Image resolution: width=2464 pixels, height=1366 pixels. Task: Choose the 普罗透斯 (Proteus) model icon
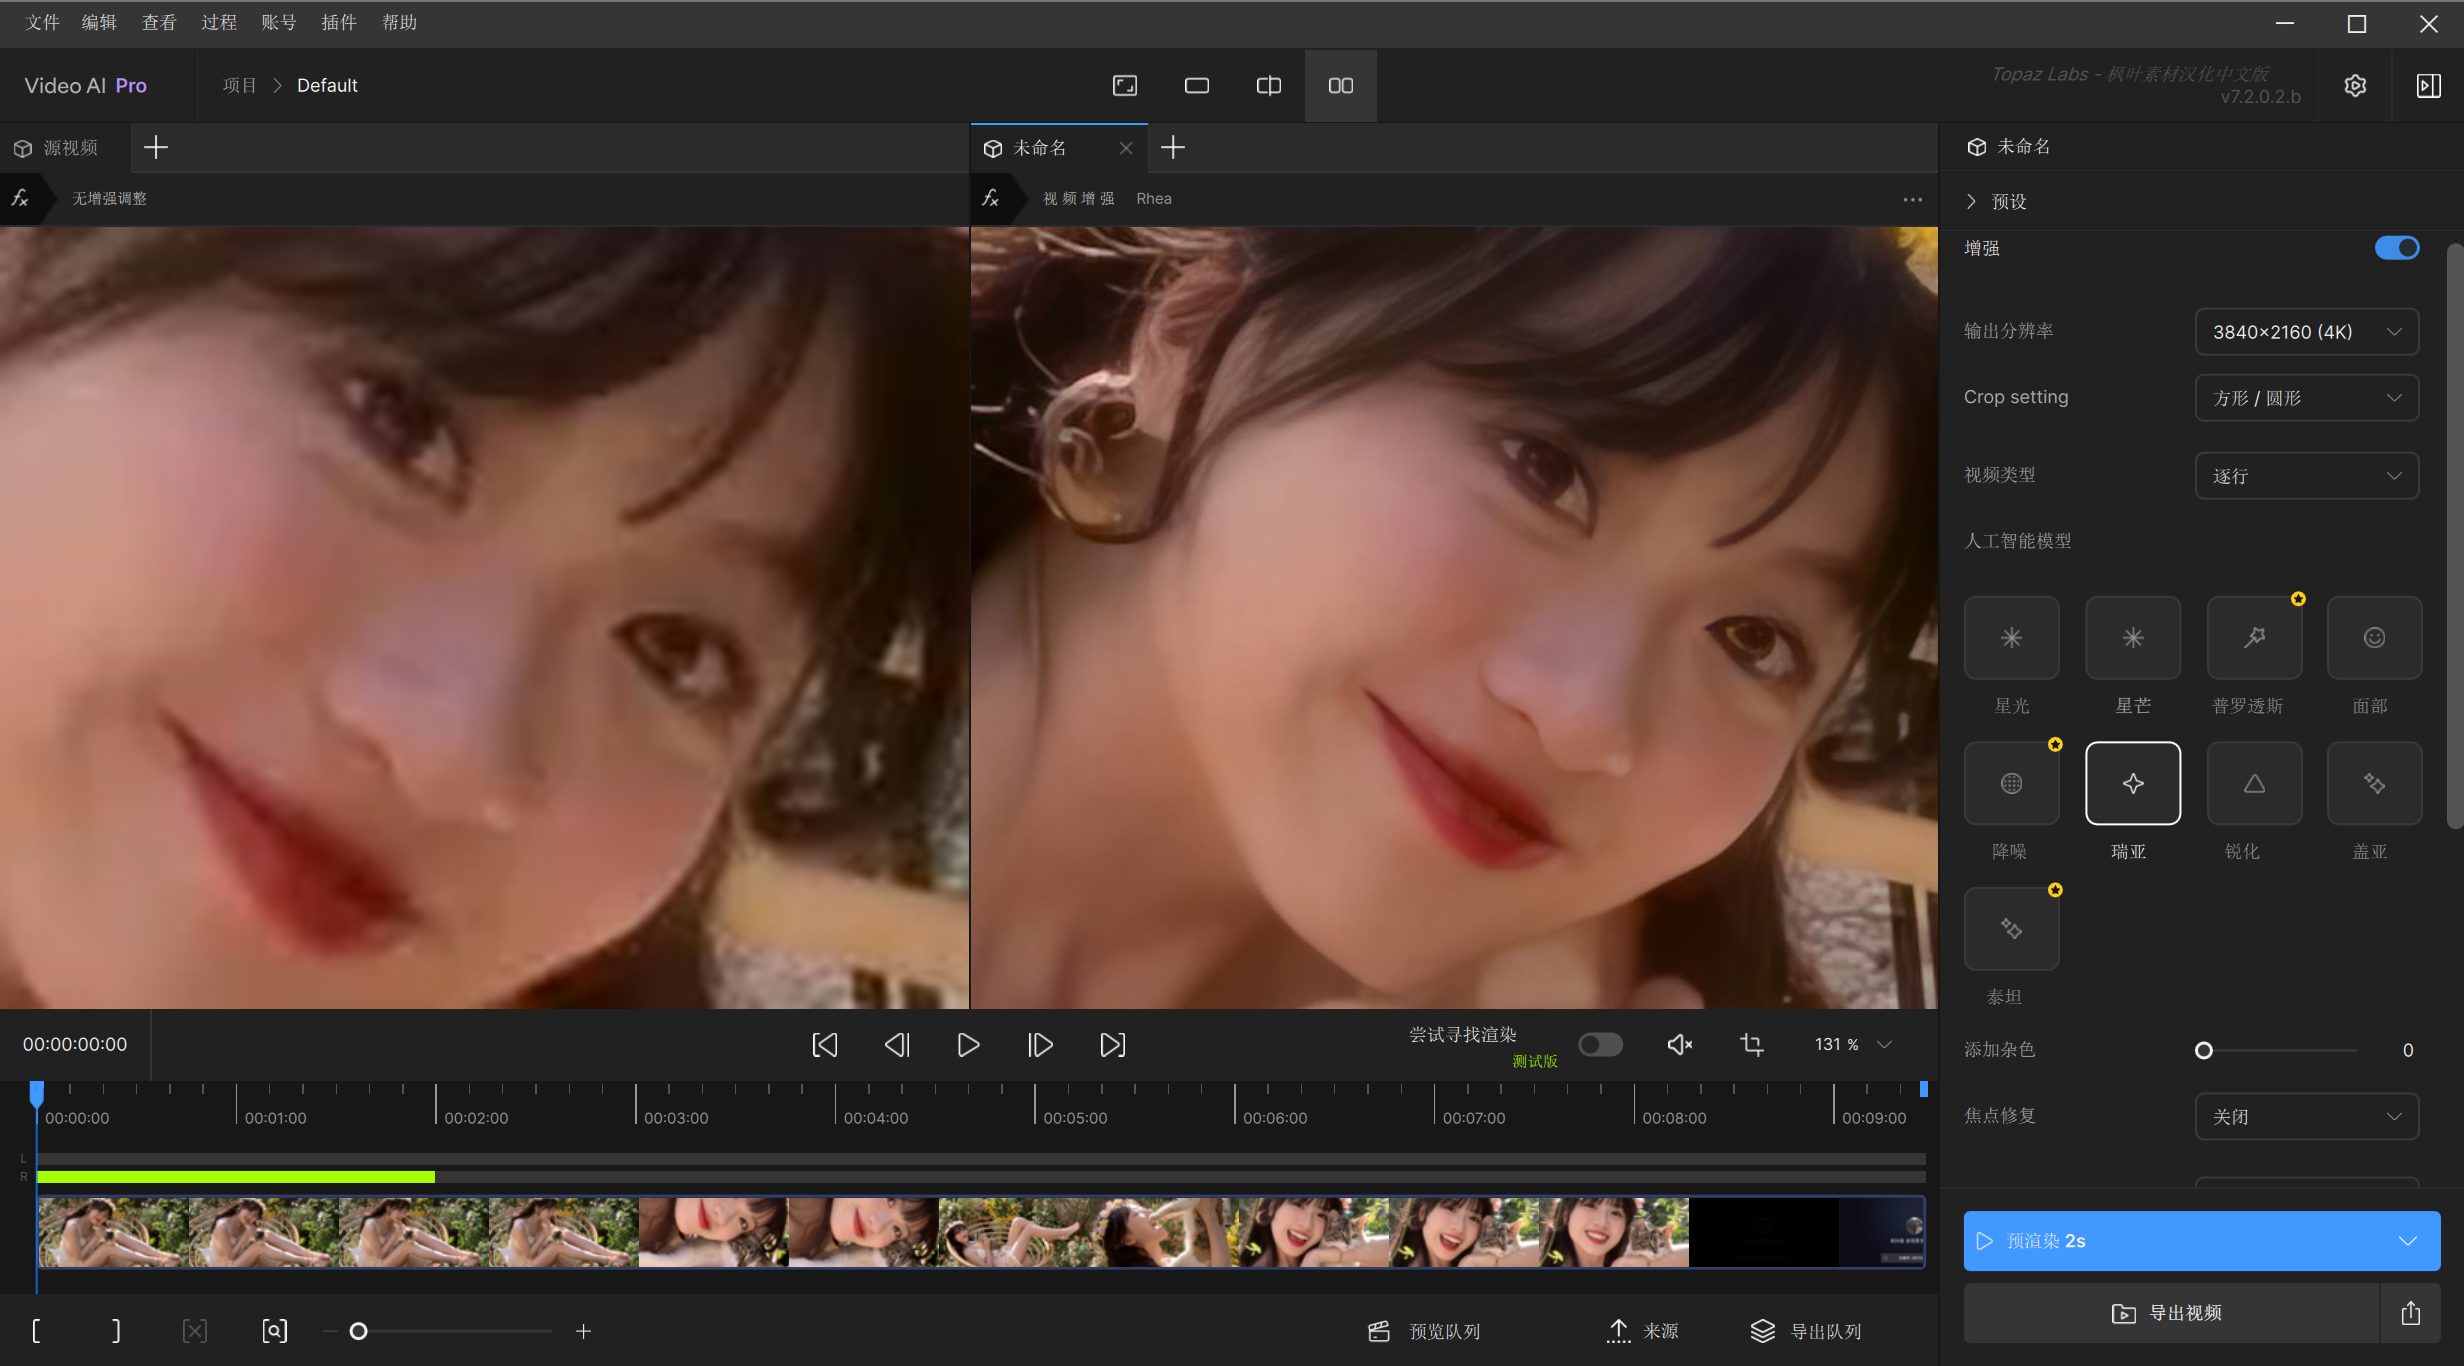[2254, 638]
